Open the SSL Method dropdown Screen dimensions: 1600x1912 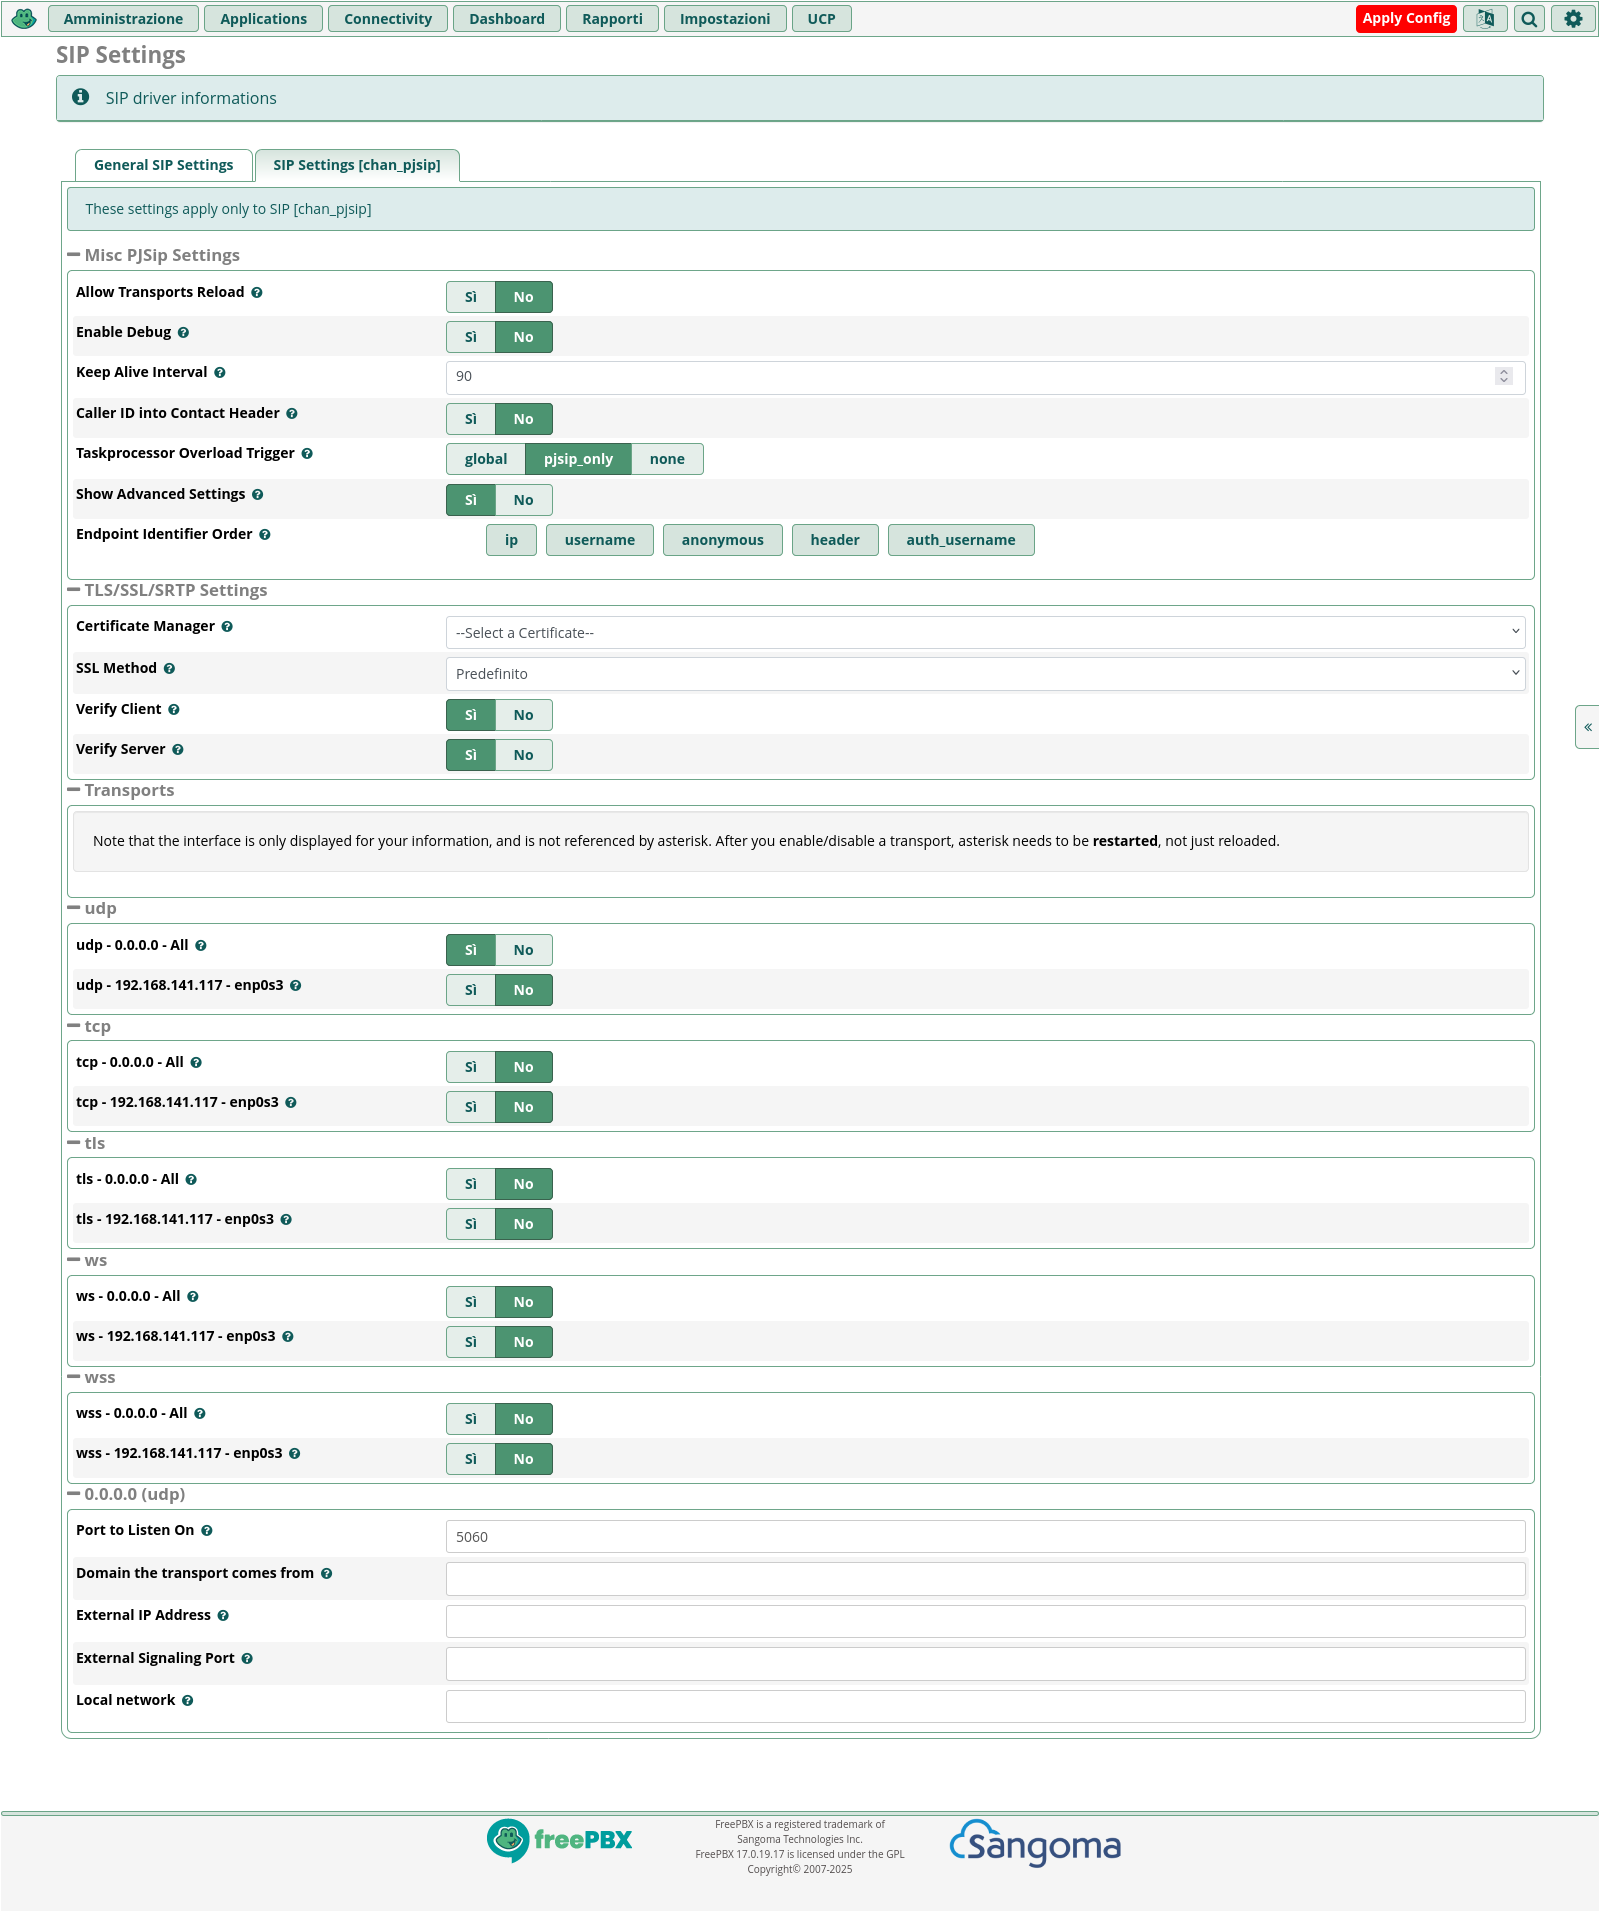985,674
